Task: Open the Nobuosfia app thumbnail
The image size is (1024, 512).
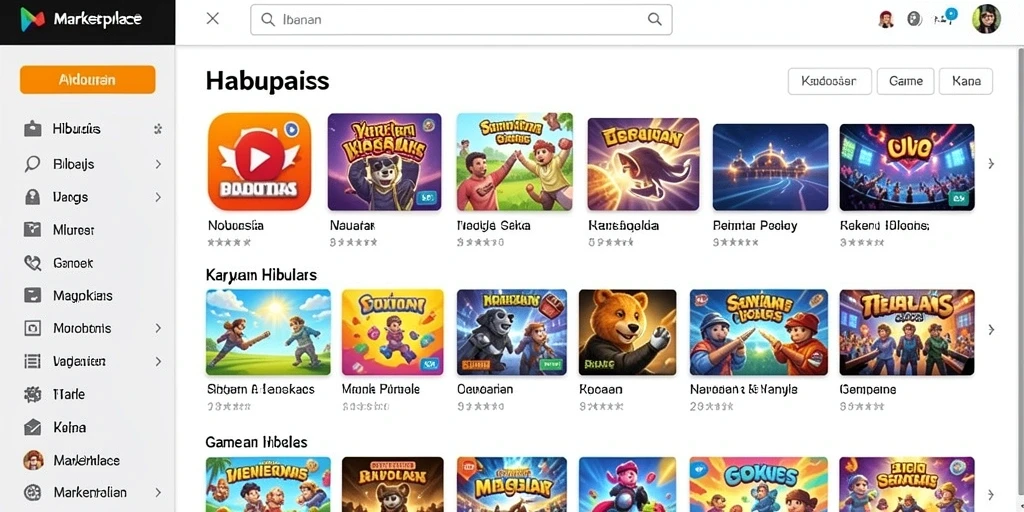Action: click(259, 161)
